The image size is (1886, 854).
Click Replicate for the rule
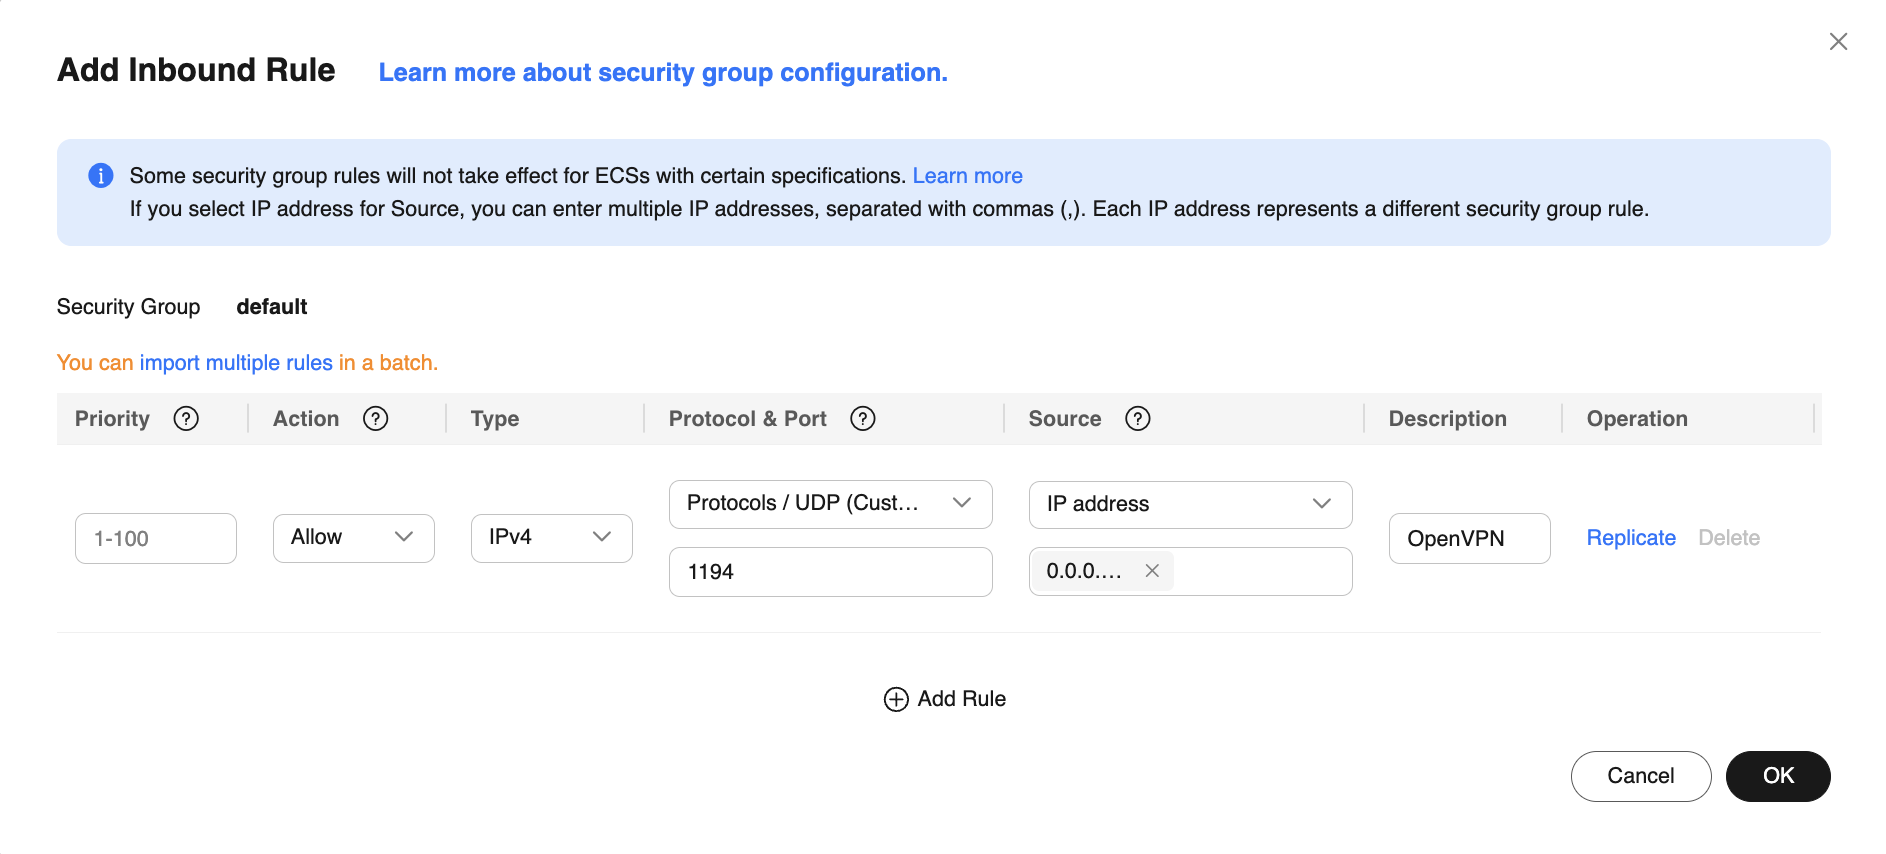click(1631, 538)
